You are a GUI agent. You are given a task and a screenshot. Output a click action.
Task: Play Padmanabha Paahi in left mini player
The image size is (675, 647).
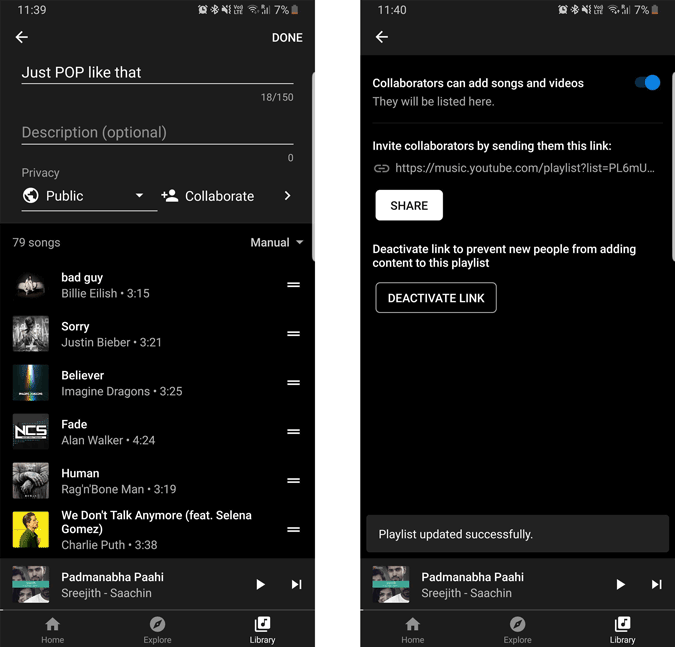260,584
